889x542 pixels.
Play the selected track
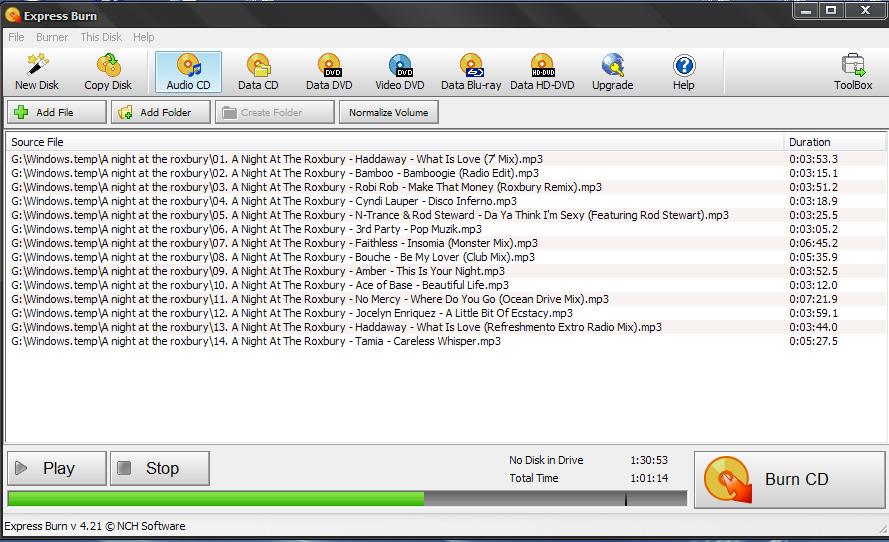57,468
